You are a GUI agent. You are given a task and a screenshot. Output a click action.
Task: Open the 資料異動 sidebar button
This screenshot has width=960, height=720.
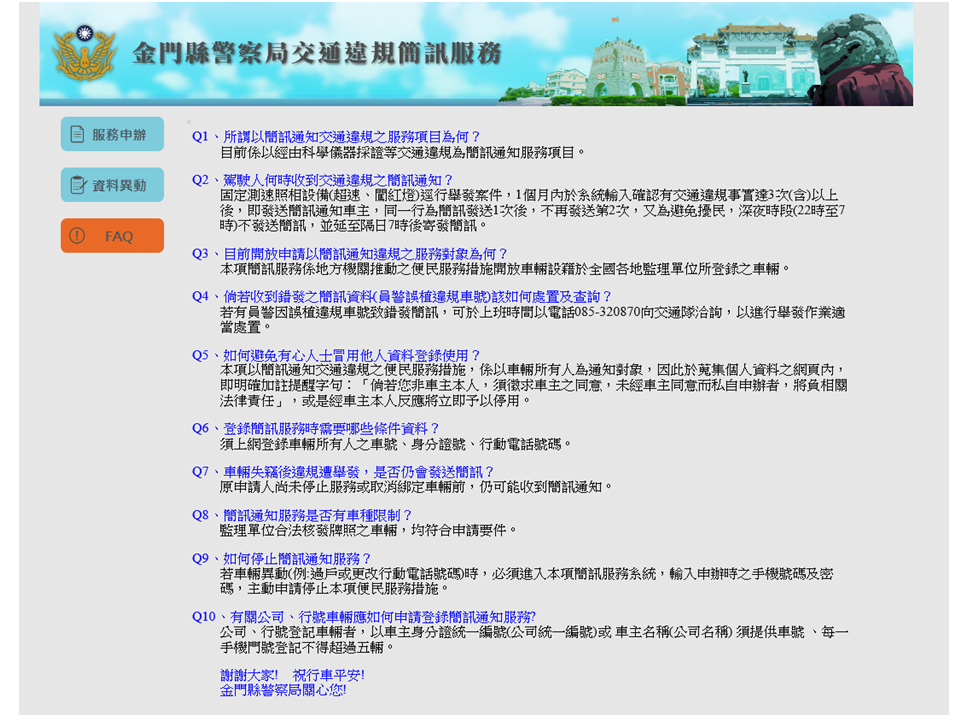(x=112, y=185)
